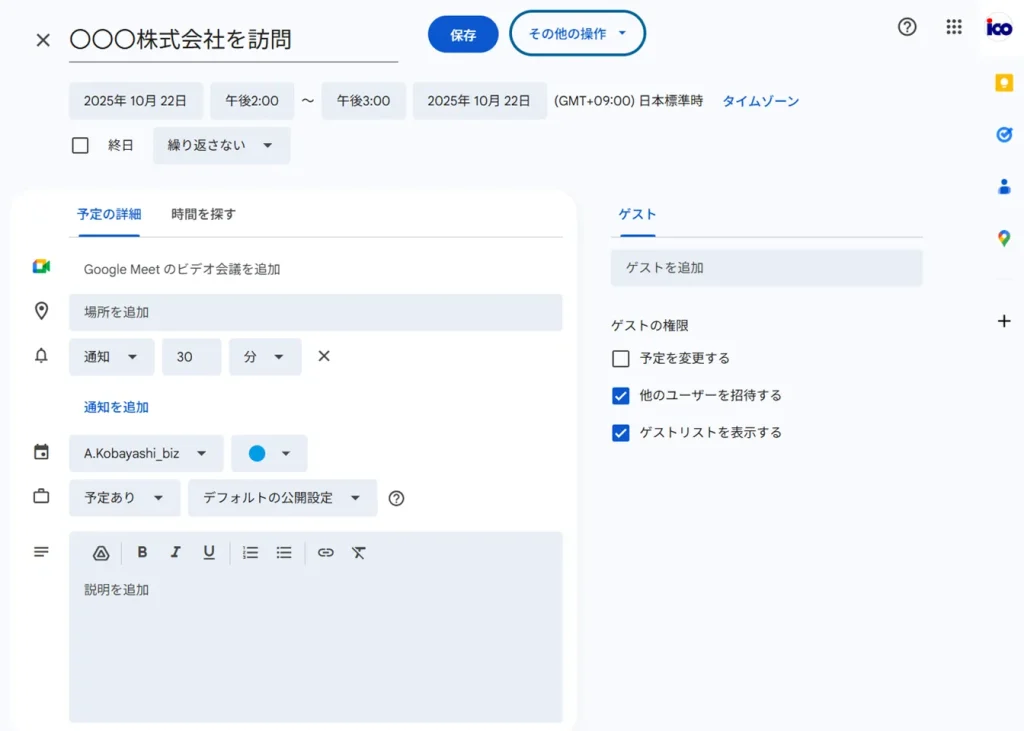Uncheck ゲストリストを表示する permission
The height and width of the screenshot is (731, 1024).
point(621,433)
